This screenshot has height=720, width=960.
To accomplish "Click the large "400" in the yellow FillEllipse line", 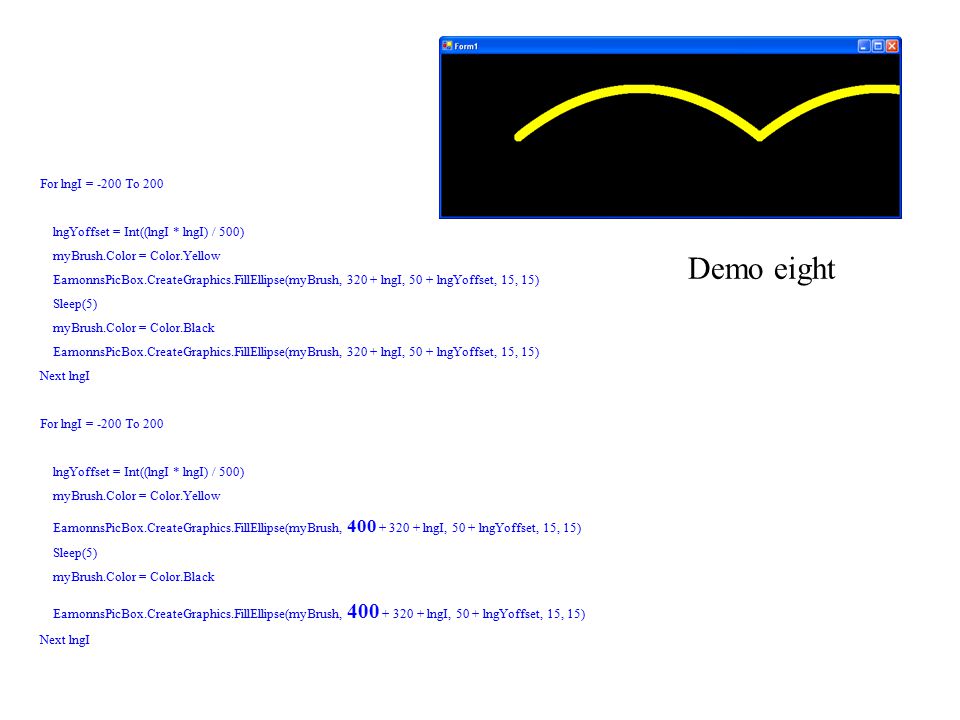I will pyautogui.click(x=361, y=527).
